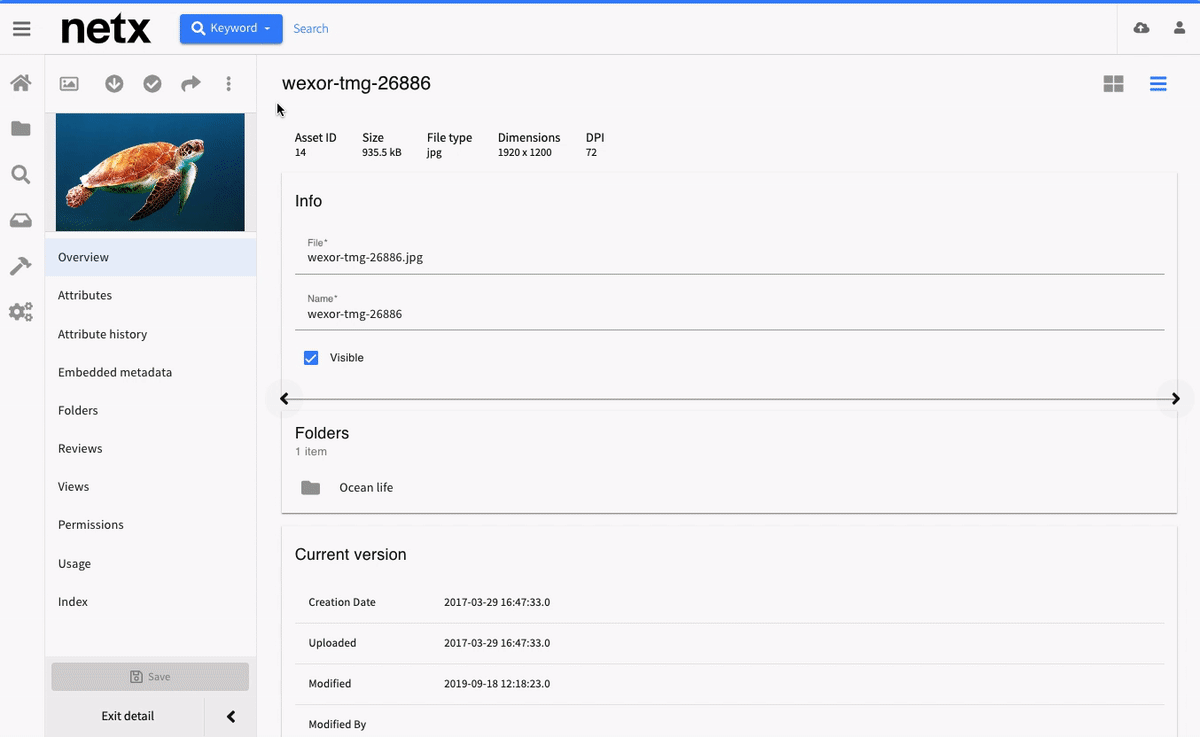Go to the next asset arrow
Viewport: 1200px width, 737px height.
(1175, 399)
